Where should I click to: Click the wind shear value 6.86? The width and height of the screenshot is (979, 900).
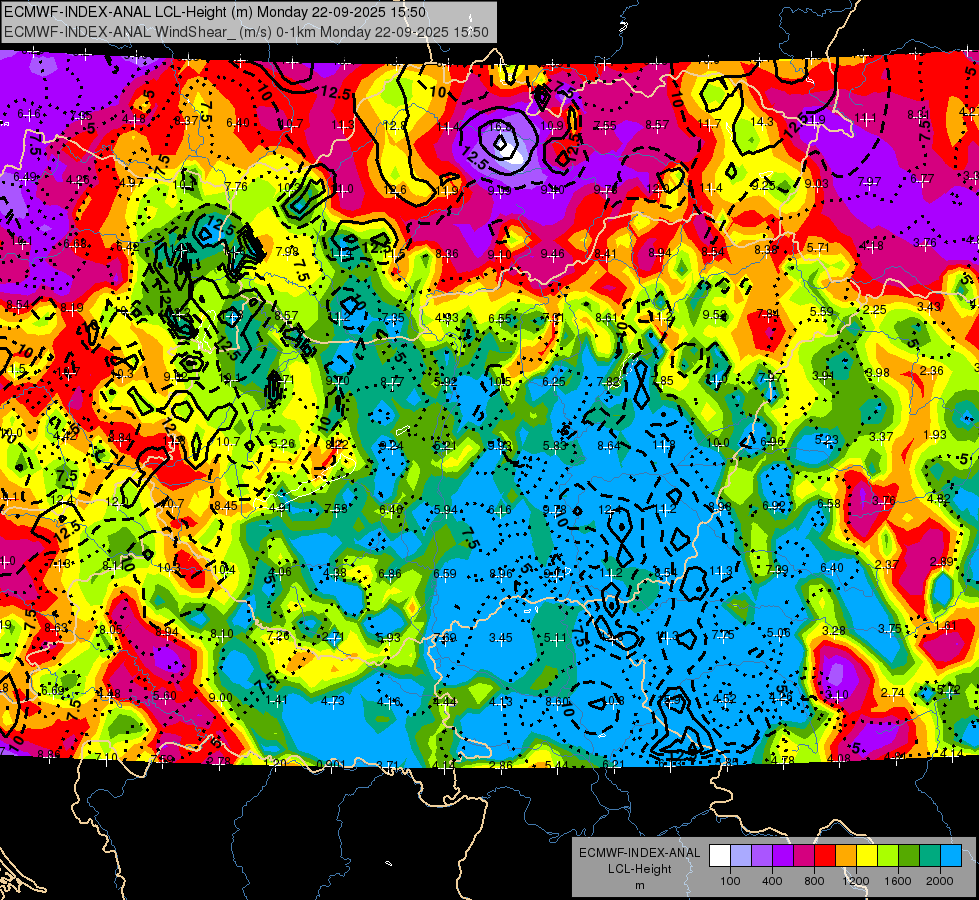(390, 574)
